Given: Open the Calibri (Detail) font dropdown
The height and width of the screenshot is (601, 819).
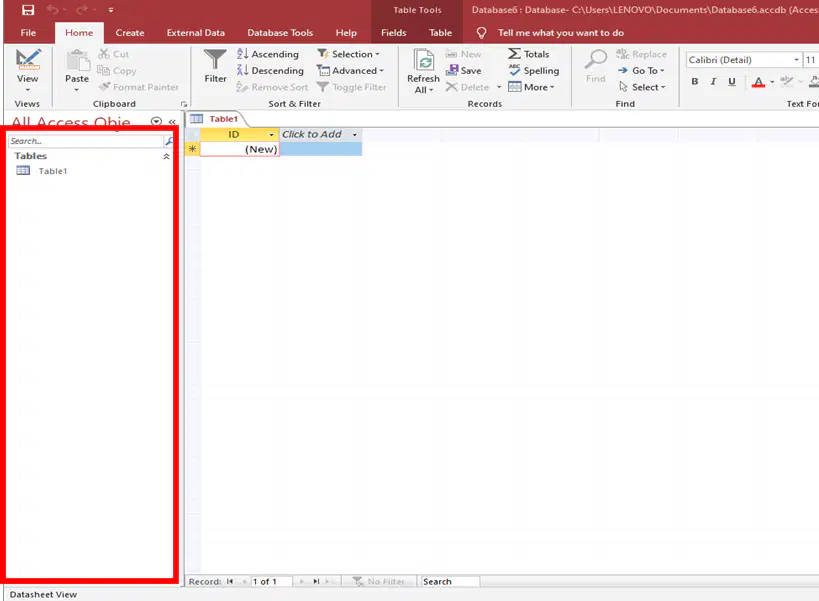Looking at the screenshot, I should click(x=796, y=60).
